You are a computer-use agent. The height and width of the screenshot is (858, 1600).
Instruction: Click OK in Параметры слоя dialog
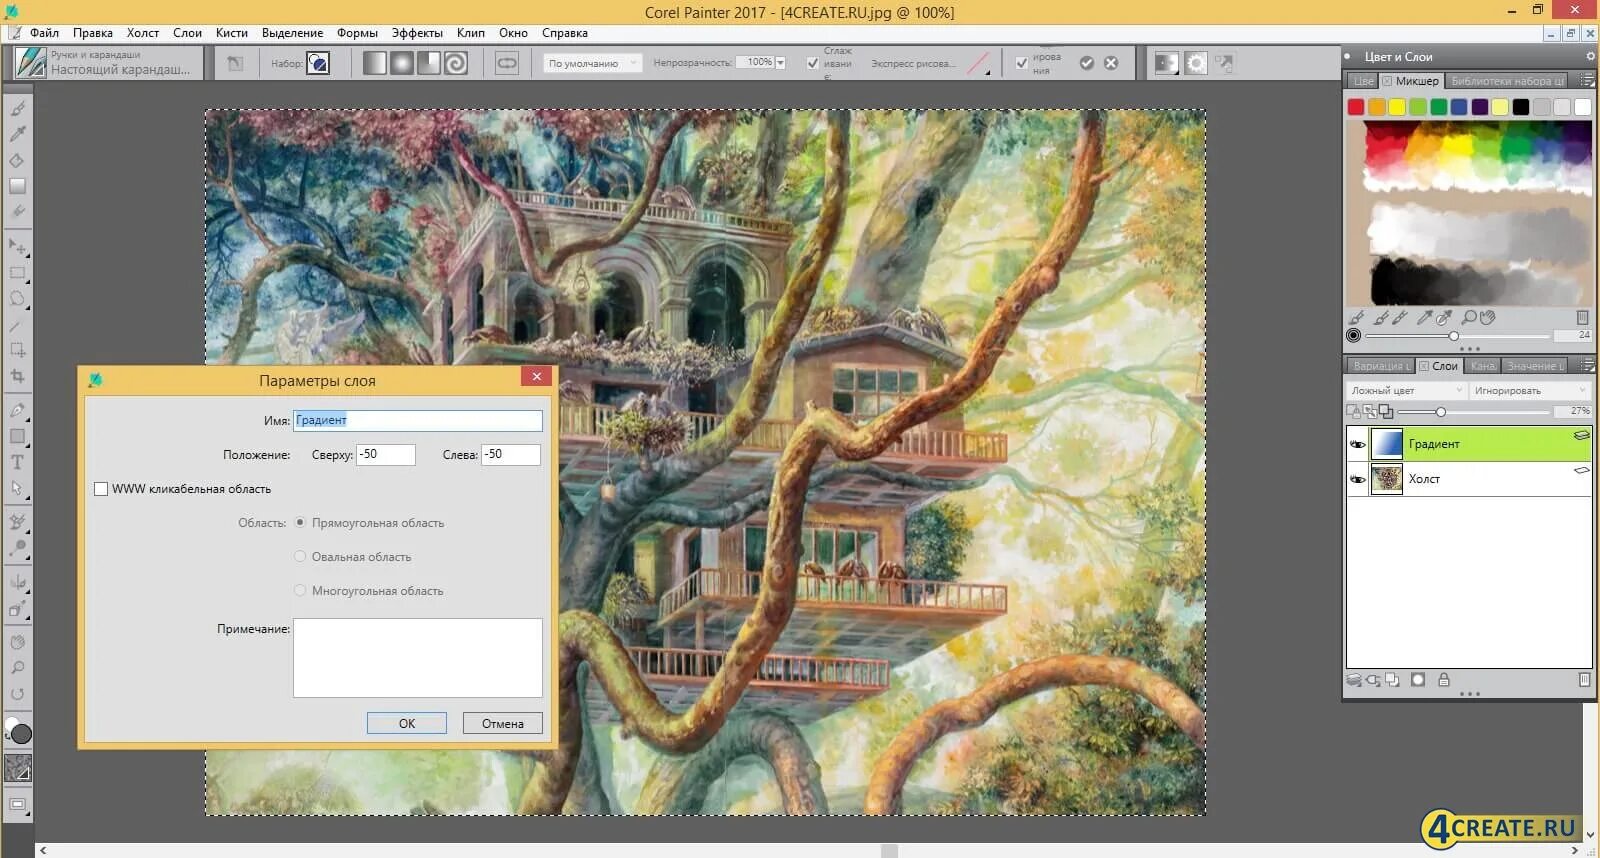(x=407, y=723)
